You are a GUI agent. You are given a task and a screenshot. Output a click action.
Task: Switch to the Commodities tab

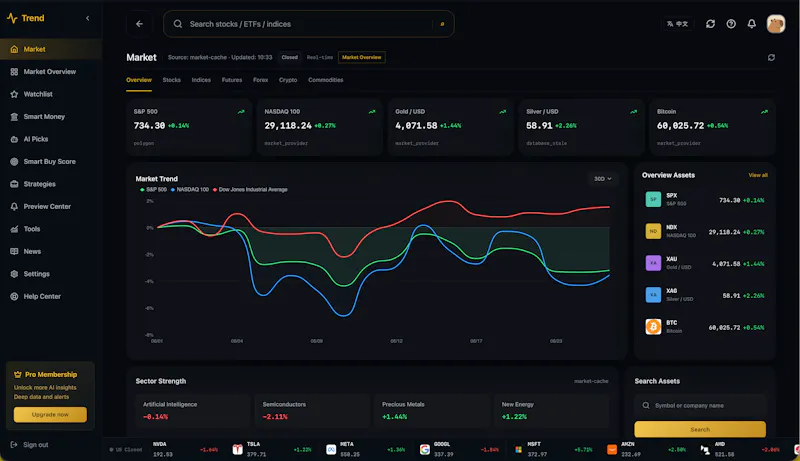pos(326,80)
